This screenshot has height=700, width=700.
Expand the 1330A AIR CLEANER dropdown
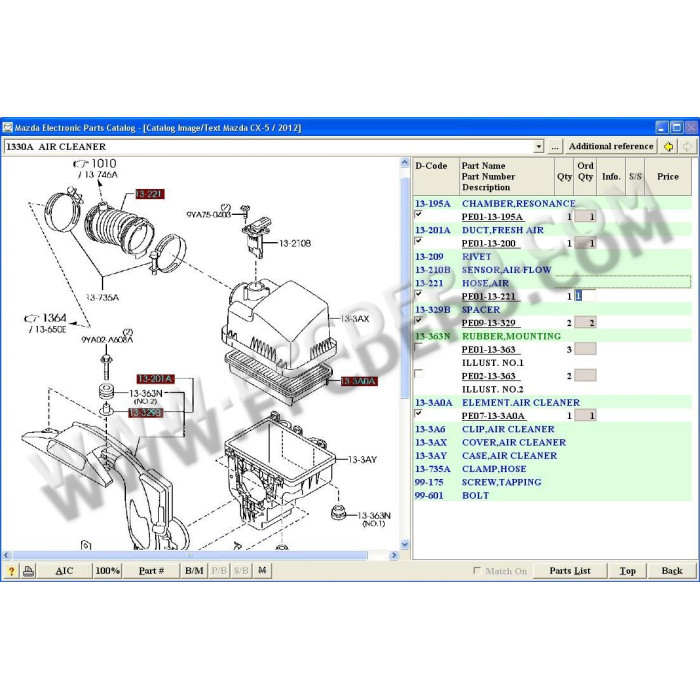(x=539, y=146)
